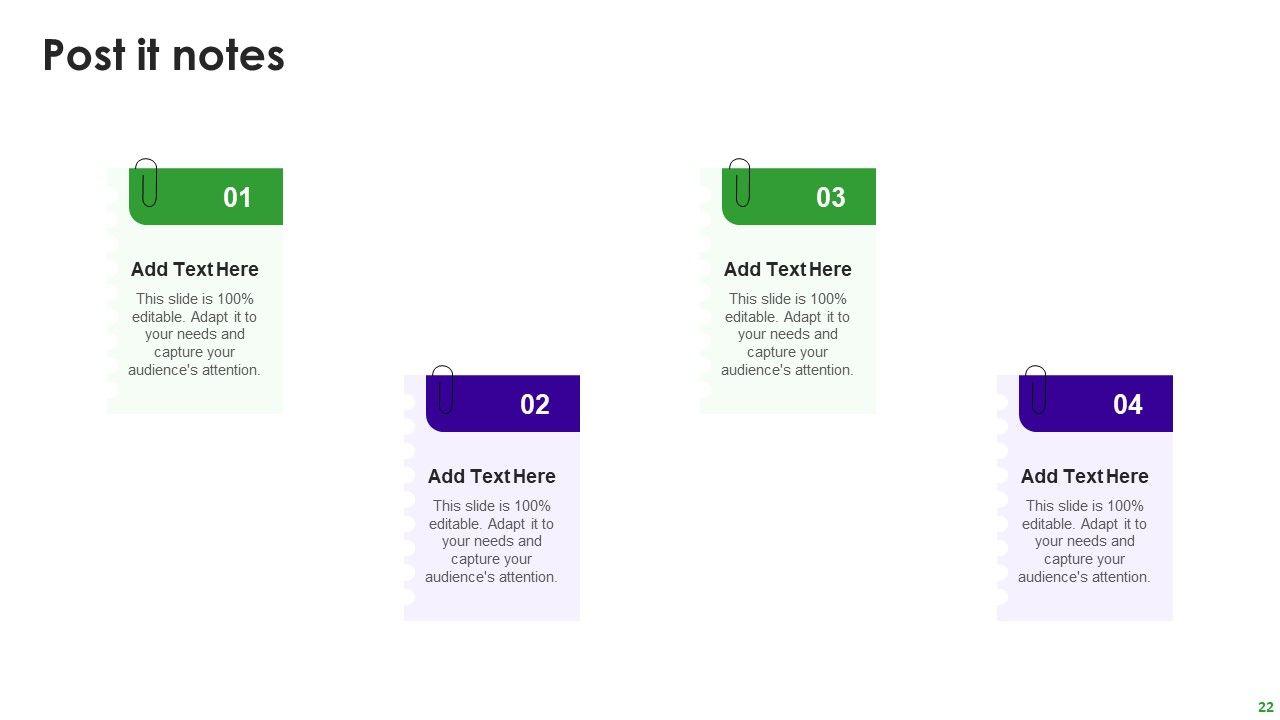Select the paperclip on note 02

click(x=443, y=389)
